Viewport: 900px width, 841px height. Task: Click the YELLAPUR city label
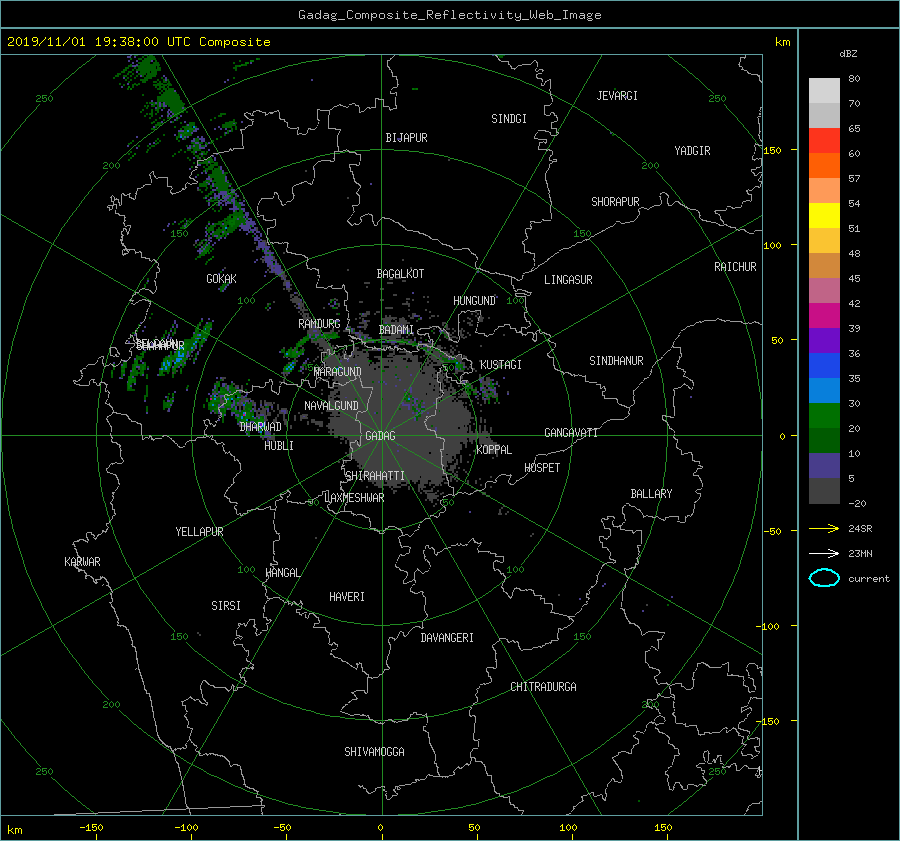click(x=199, y=532)
